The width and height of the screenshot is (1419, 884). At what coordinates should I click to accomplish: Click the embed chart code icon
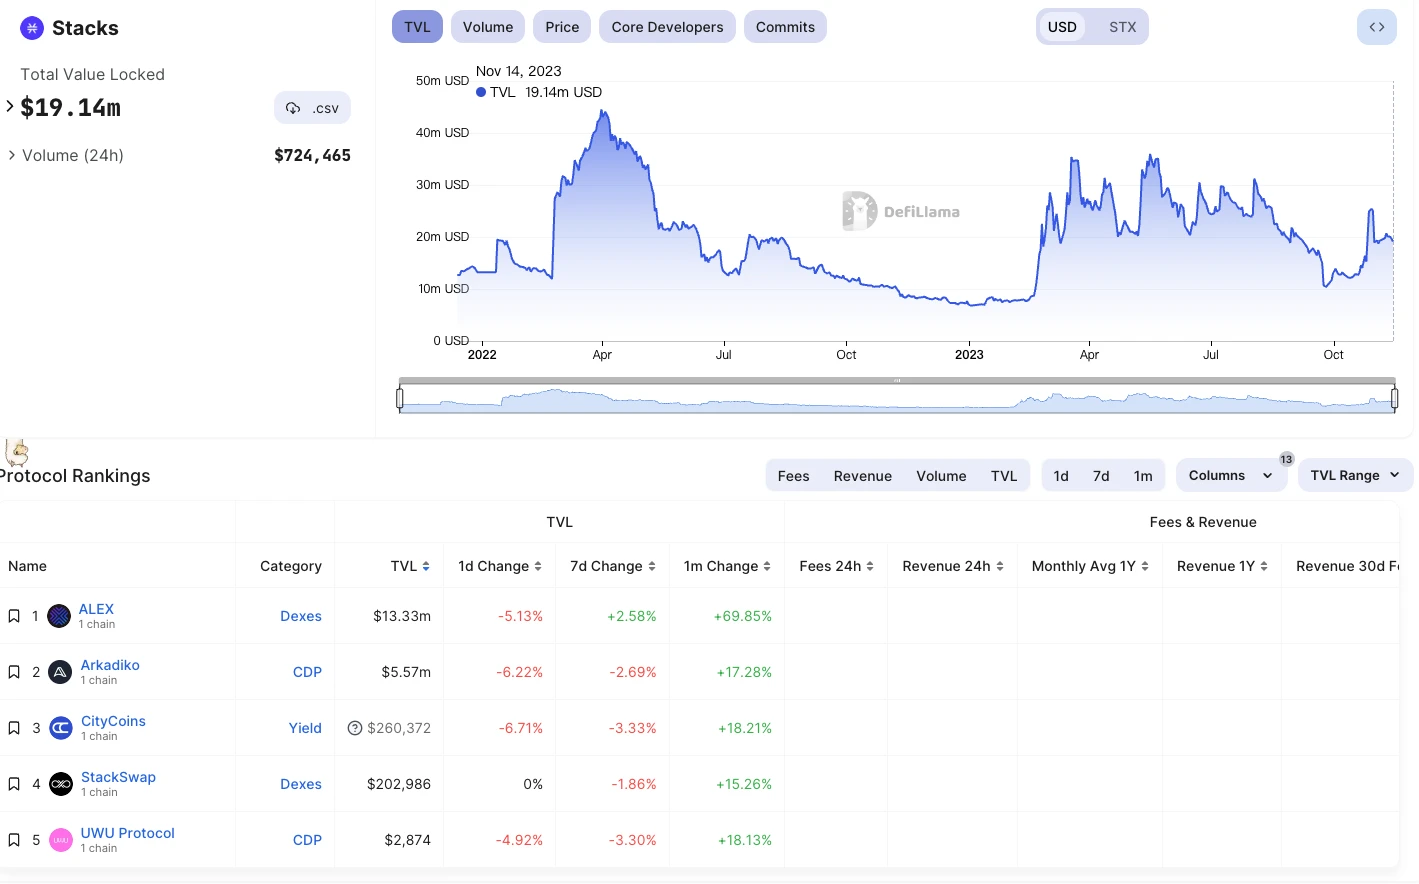1376,27
